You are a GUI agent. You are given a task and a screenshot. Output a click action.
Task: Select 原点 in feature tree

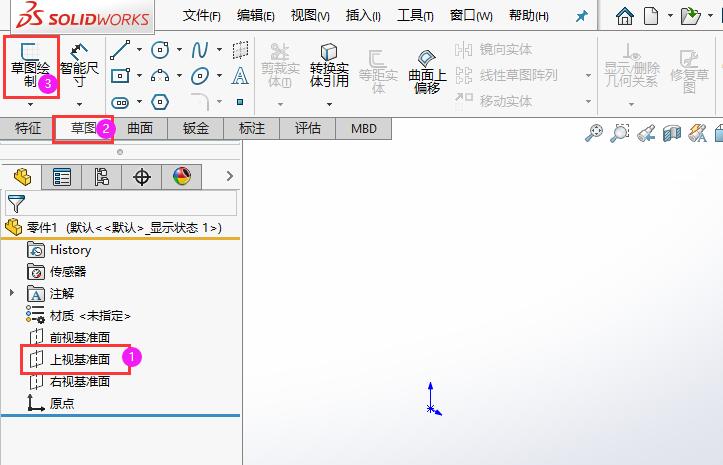51,403
